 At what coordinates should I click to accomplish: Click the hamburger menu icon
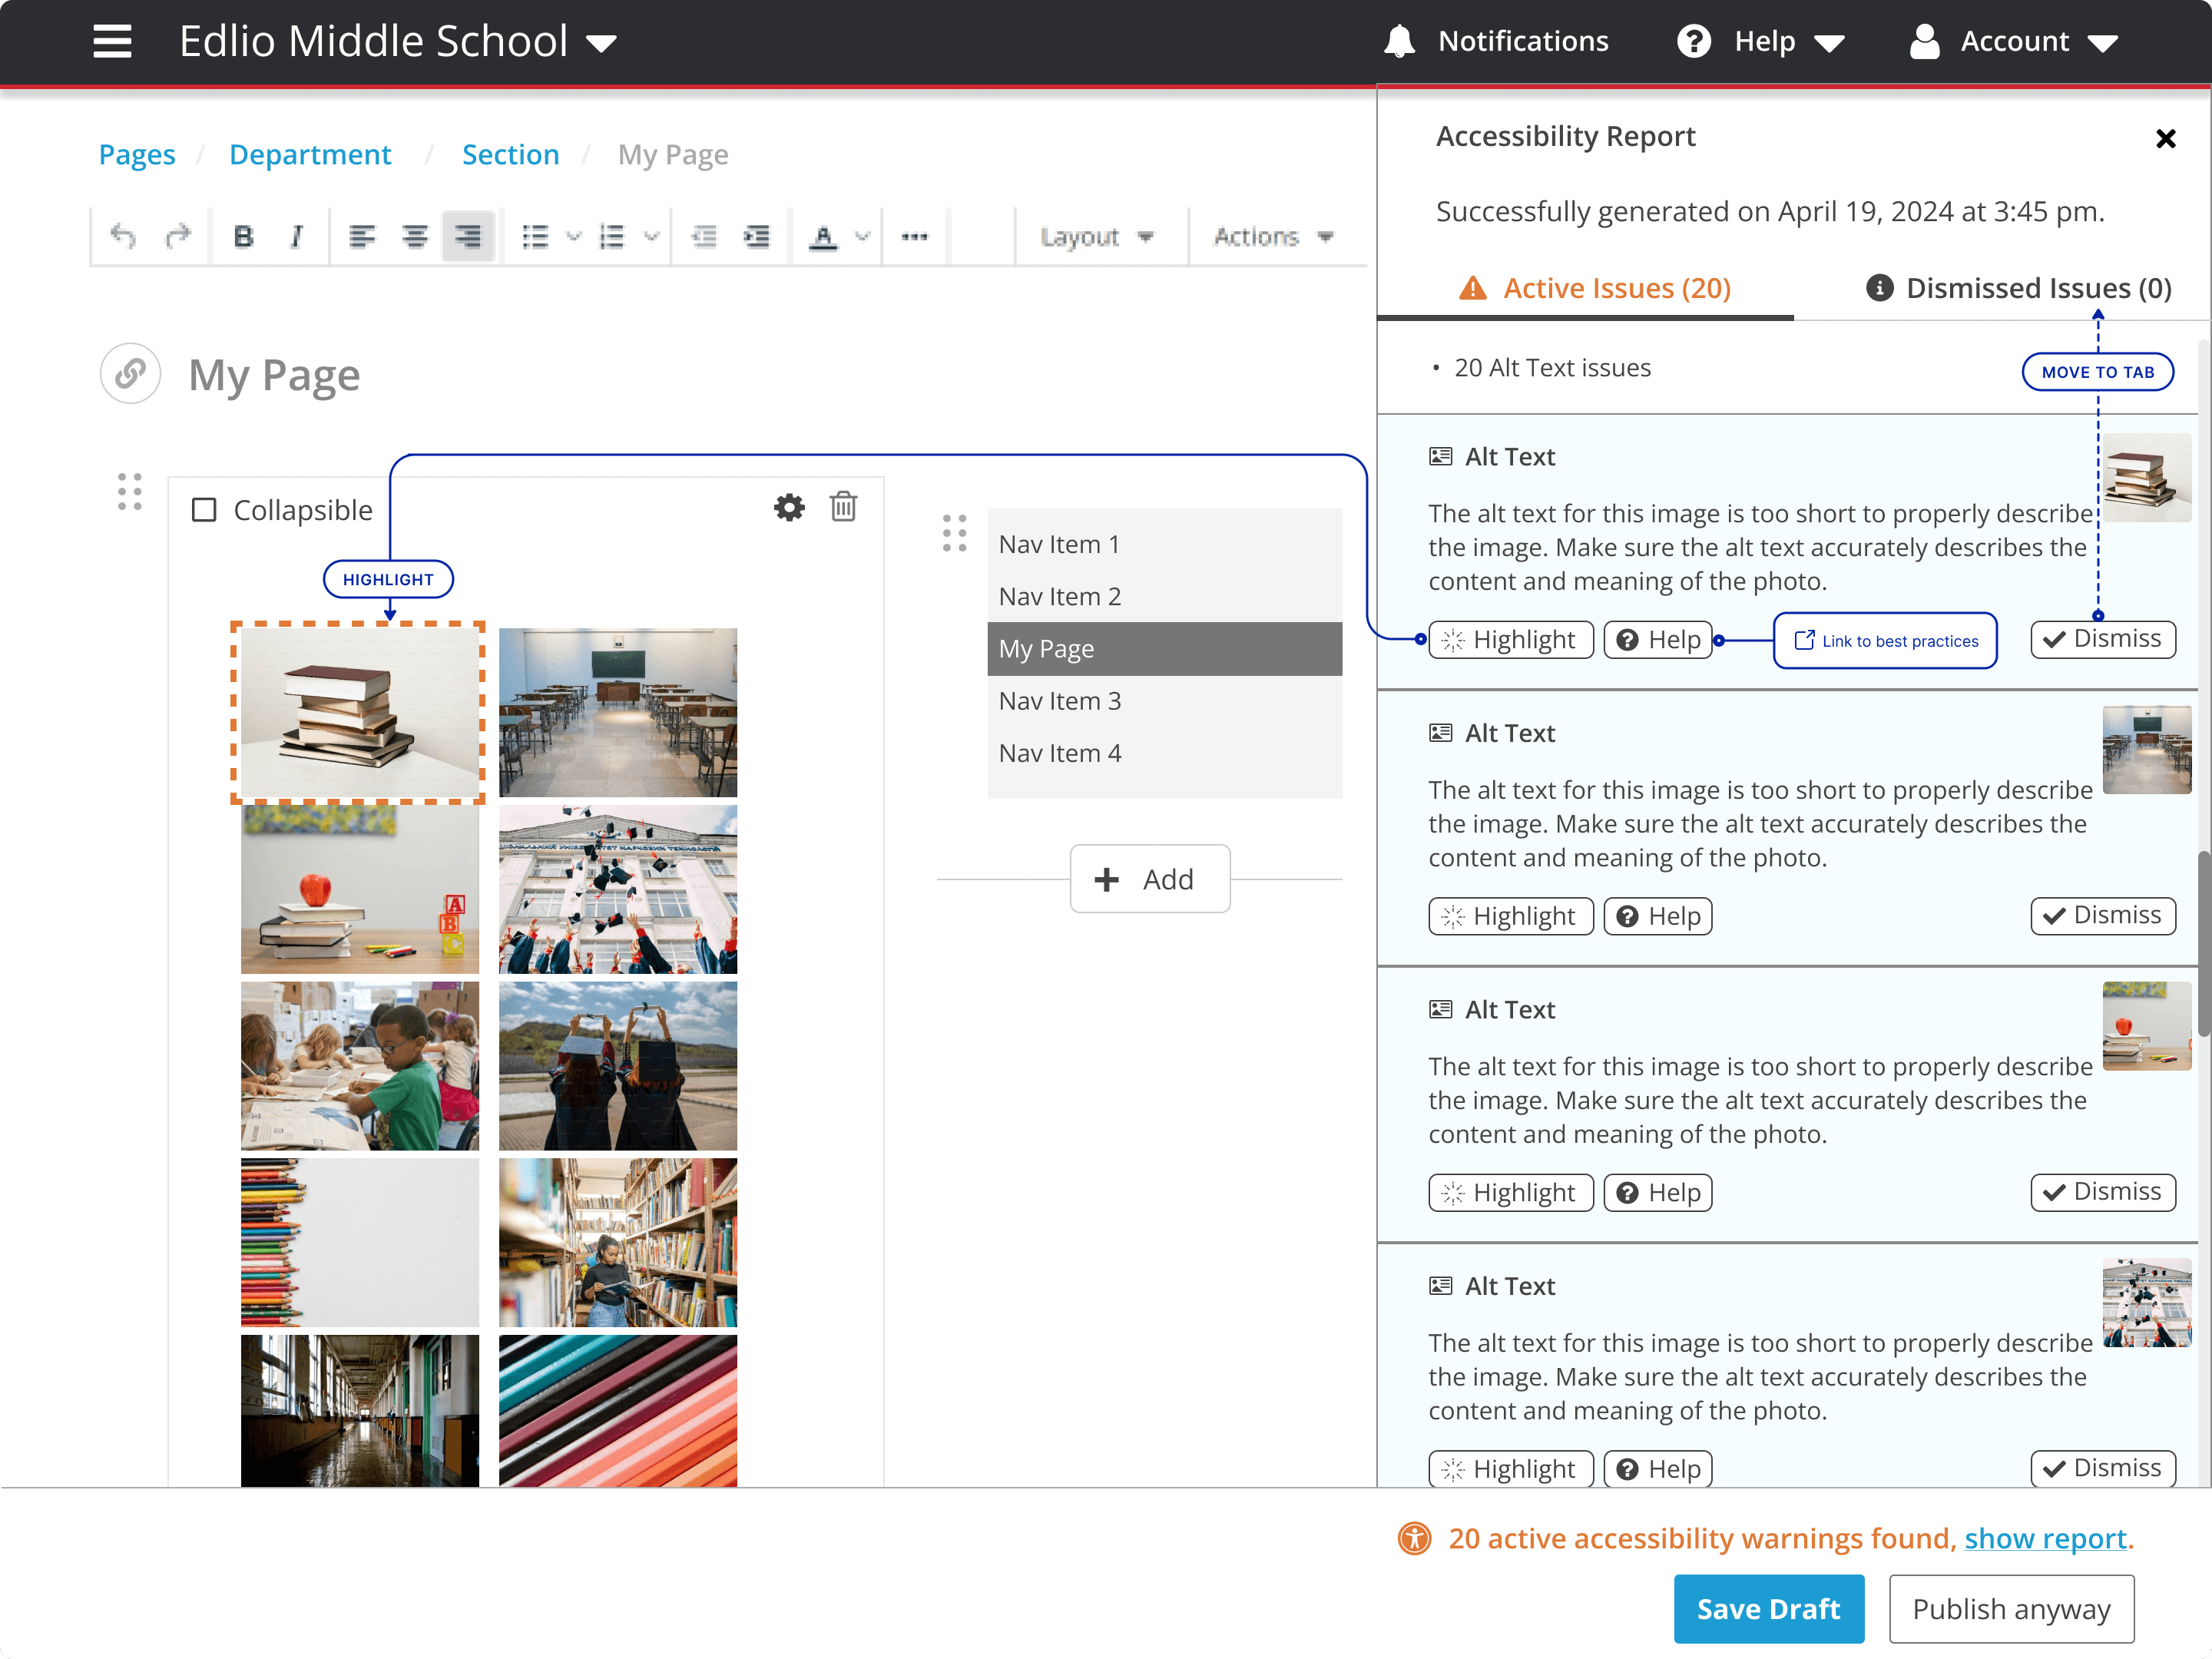coord(112,42)
